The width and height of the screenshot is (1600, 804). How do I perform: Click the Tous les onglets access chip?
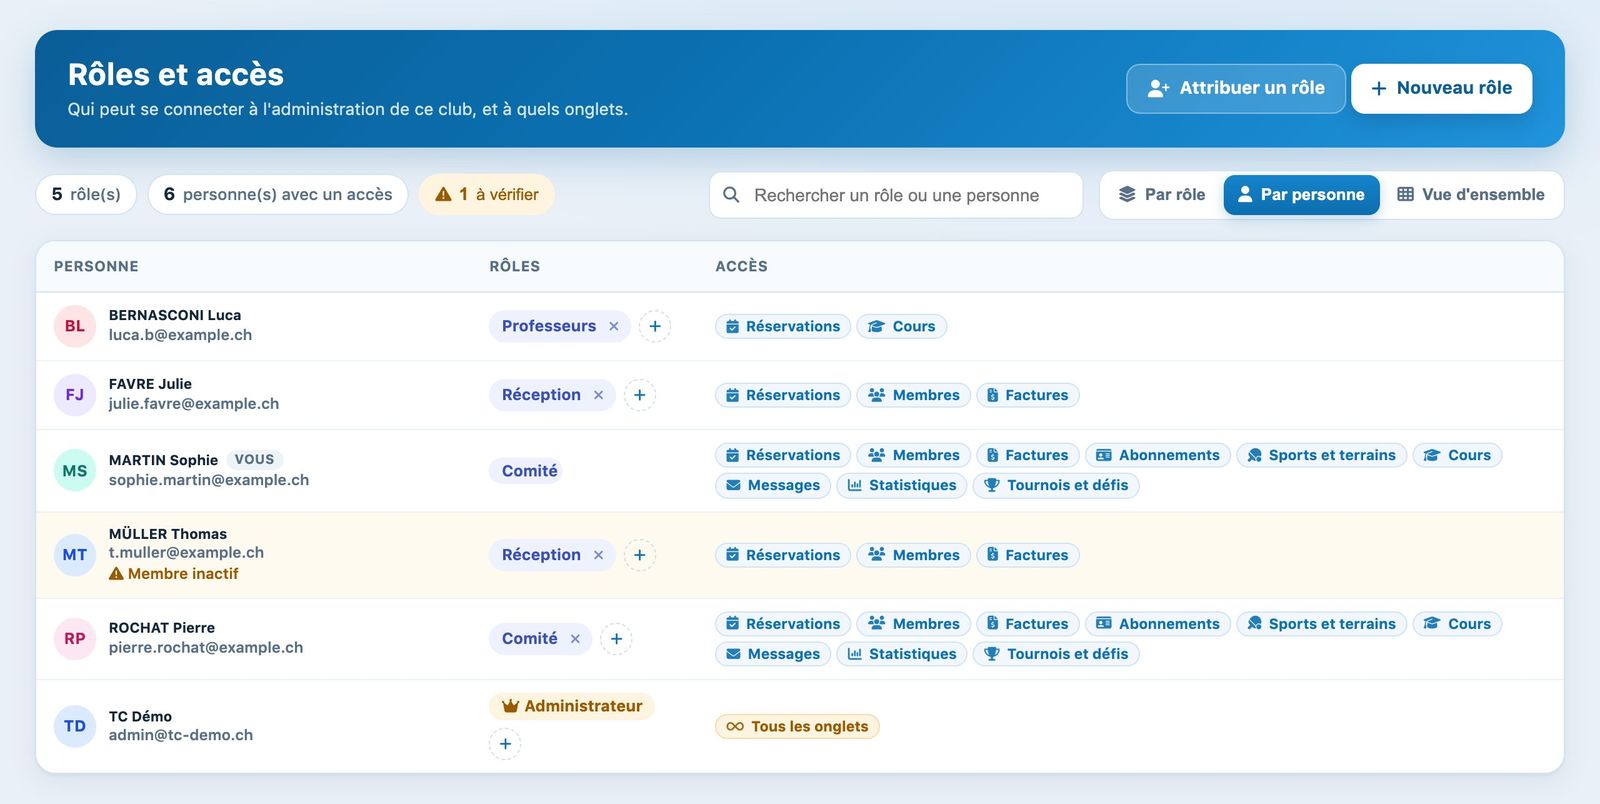pyautogui.click(x=797, y=727)
